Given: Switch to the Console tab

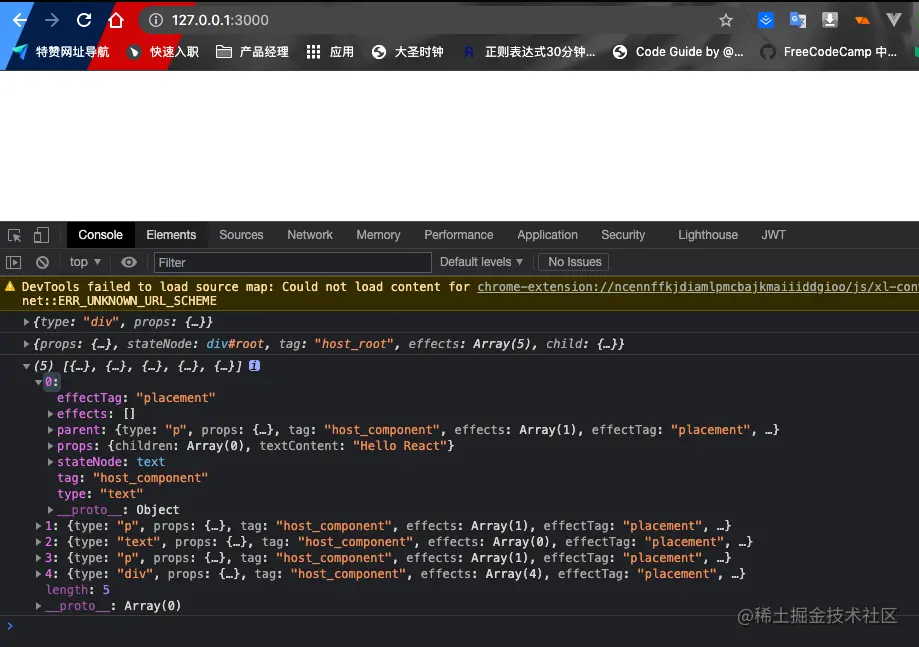Looking at the screenshot, I should tap(101, 235).
